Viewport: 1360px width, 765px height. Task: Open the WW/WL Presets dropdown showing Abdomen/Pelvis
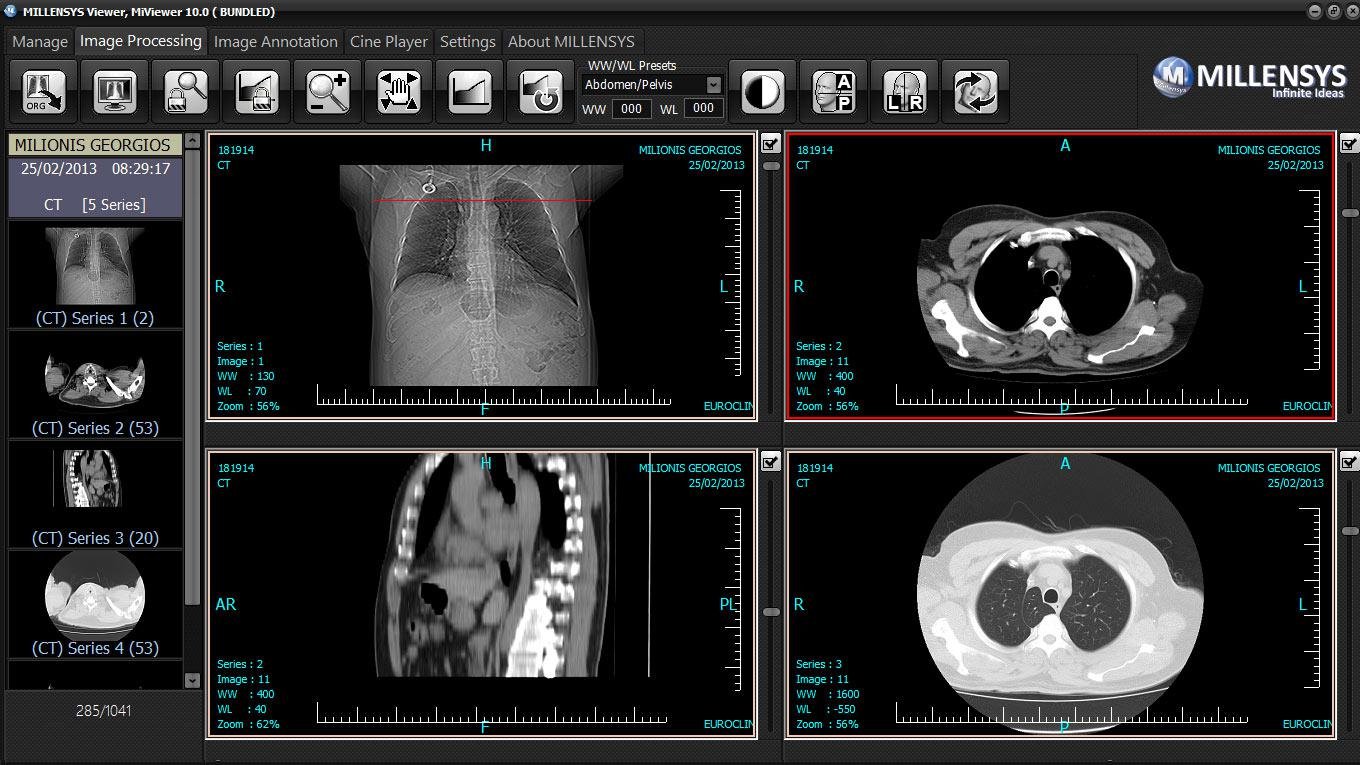(x=652, y=85)
